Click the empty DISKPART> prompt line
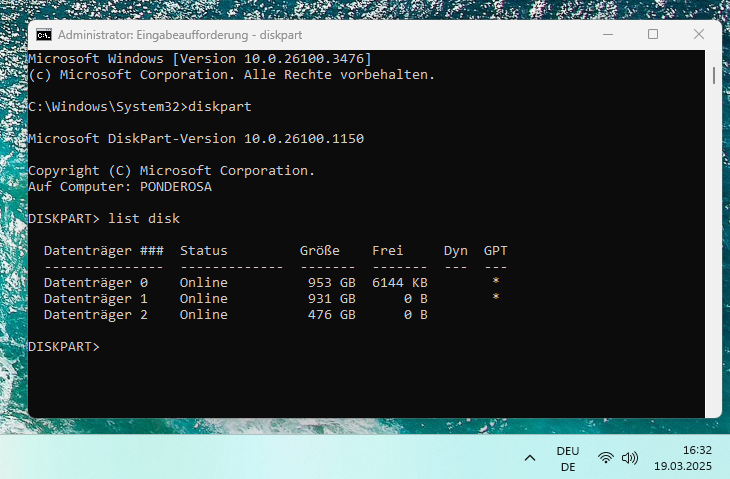The image size is (730, 479). (64, 347)
